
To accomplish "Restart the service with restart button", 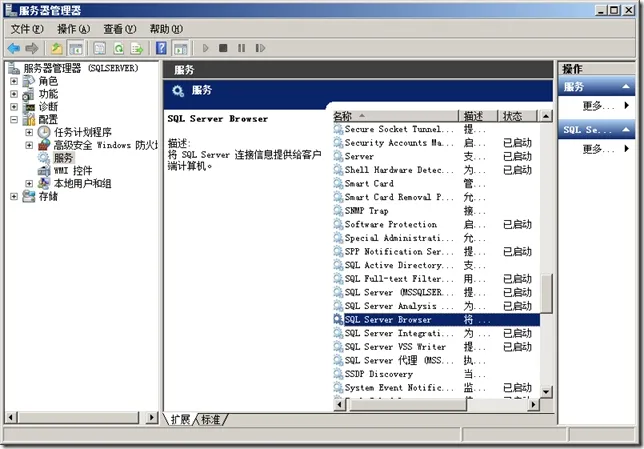I will point(260,48).
